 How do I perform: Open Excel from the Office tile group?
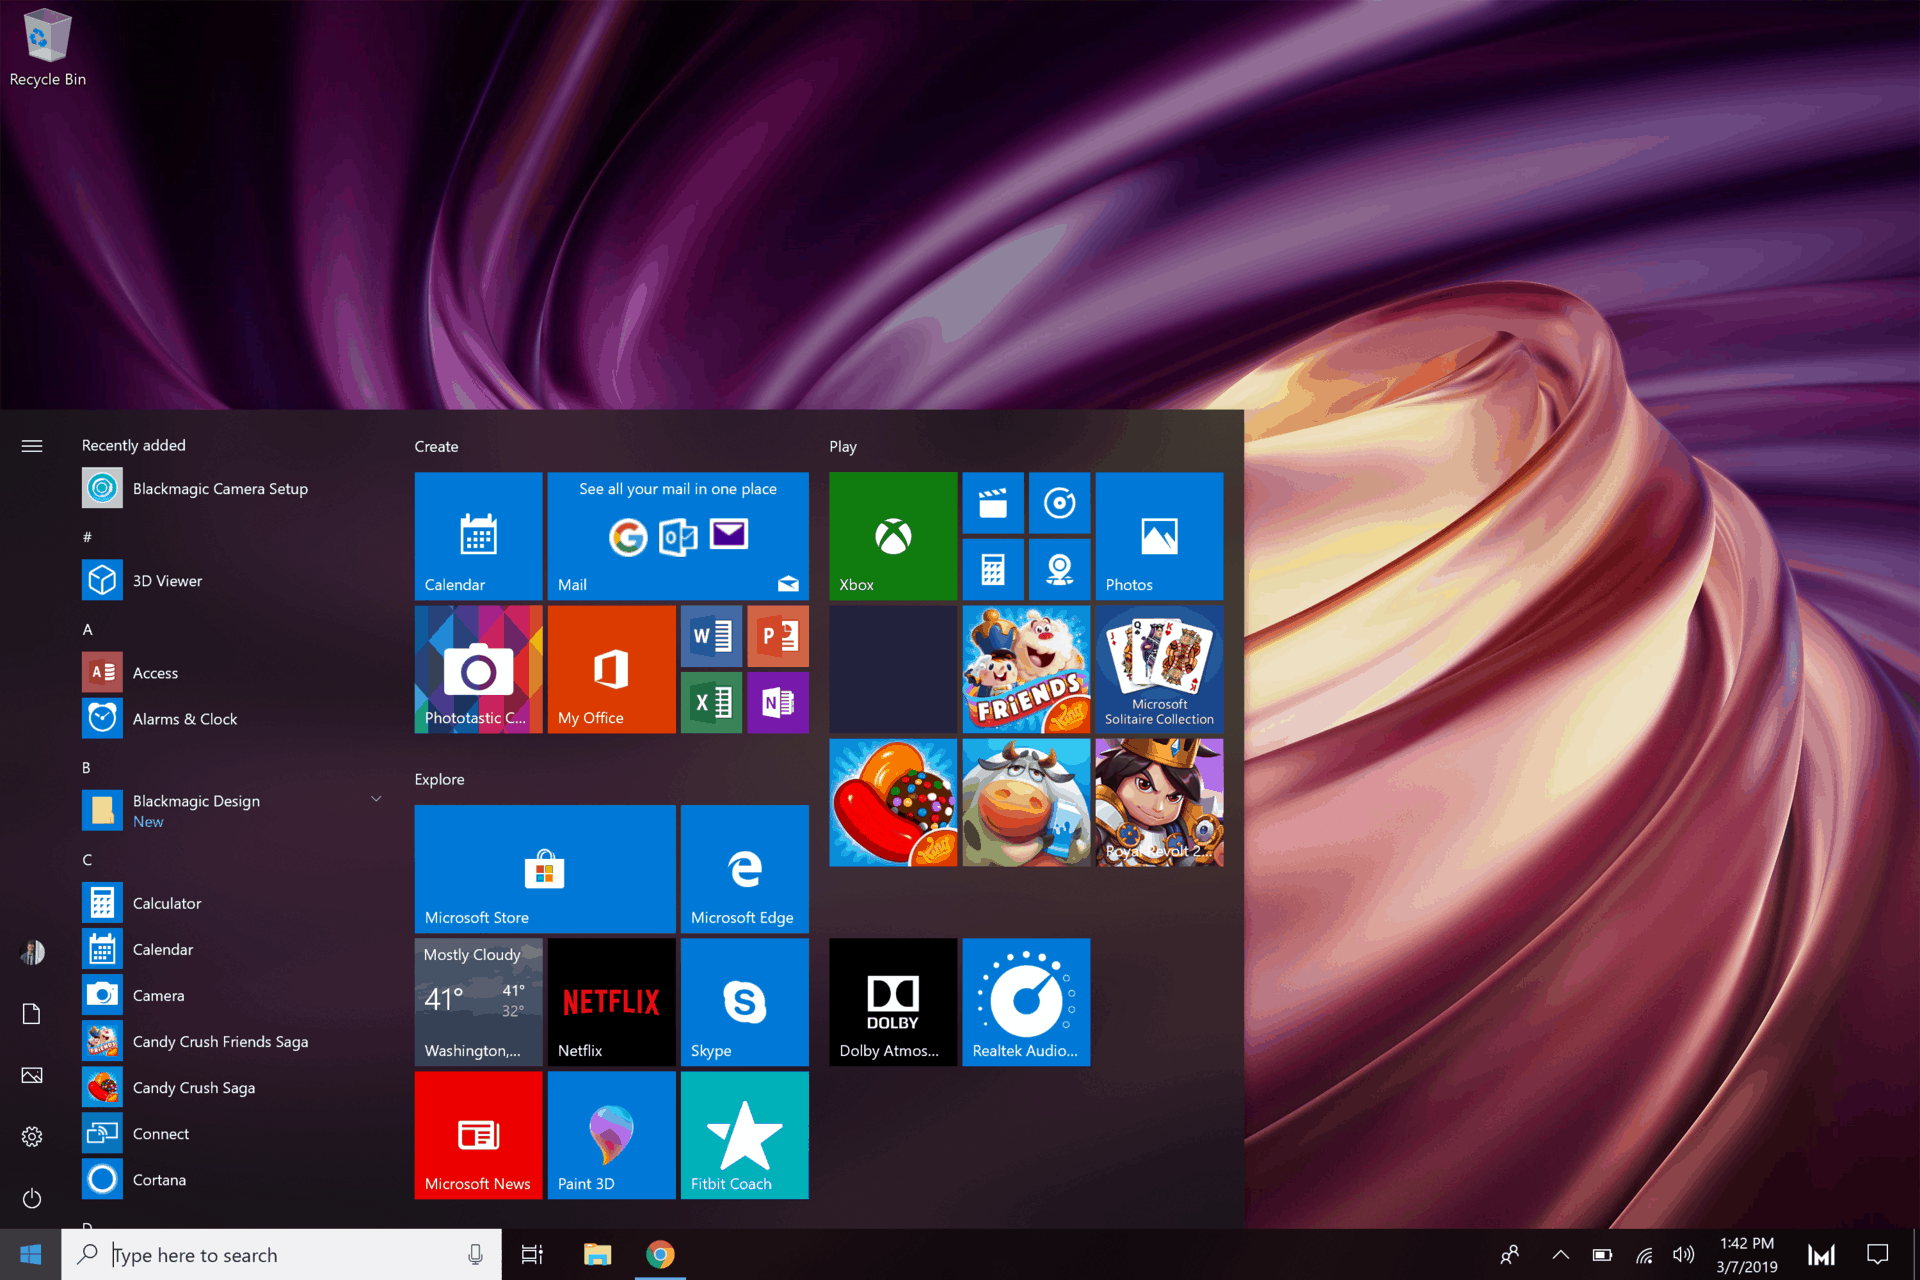tap(711, 702)
